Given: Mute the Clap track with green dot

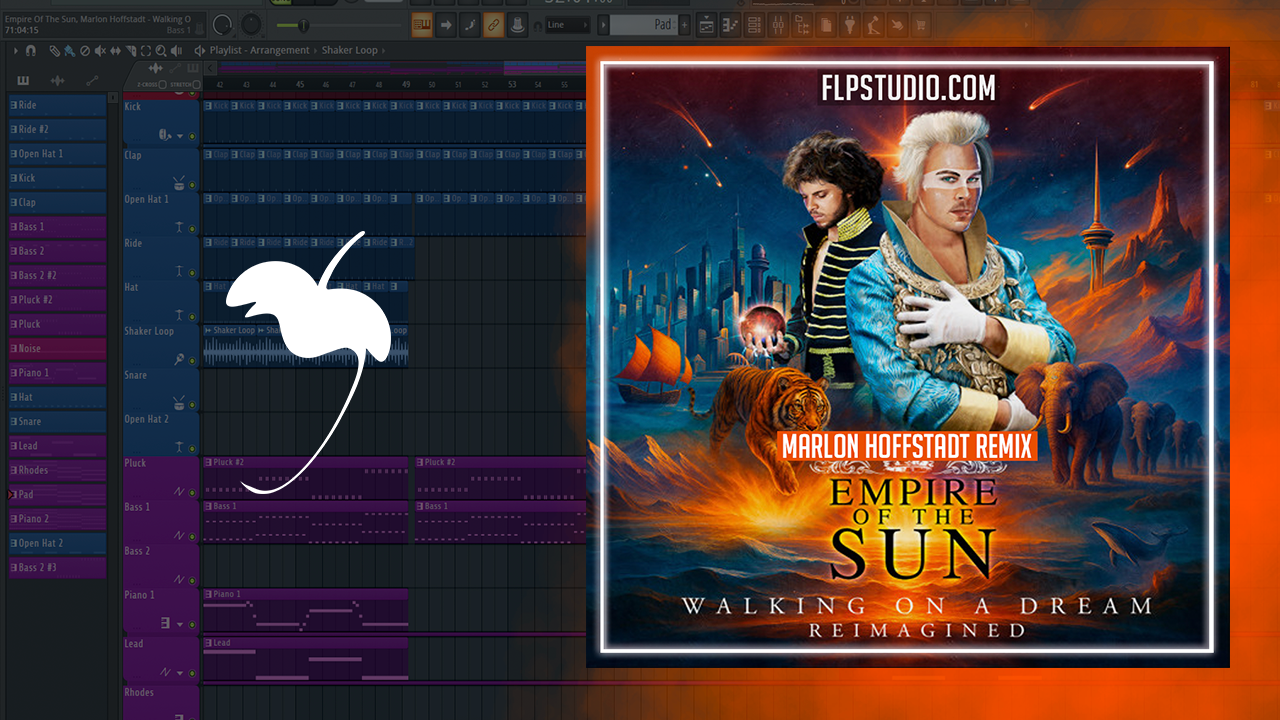Looking at the screenshot, I should click(192, 184).
